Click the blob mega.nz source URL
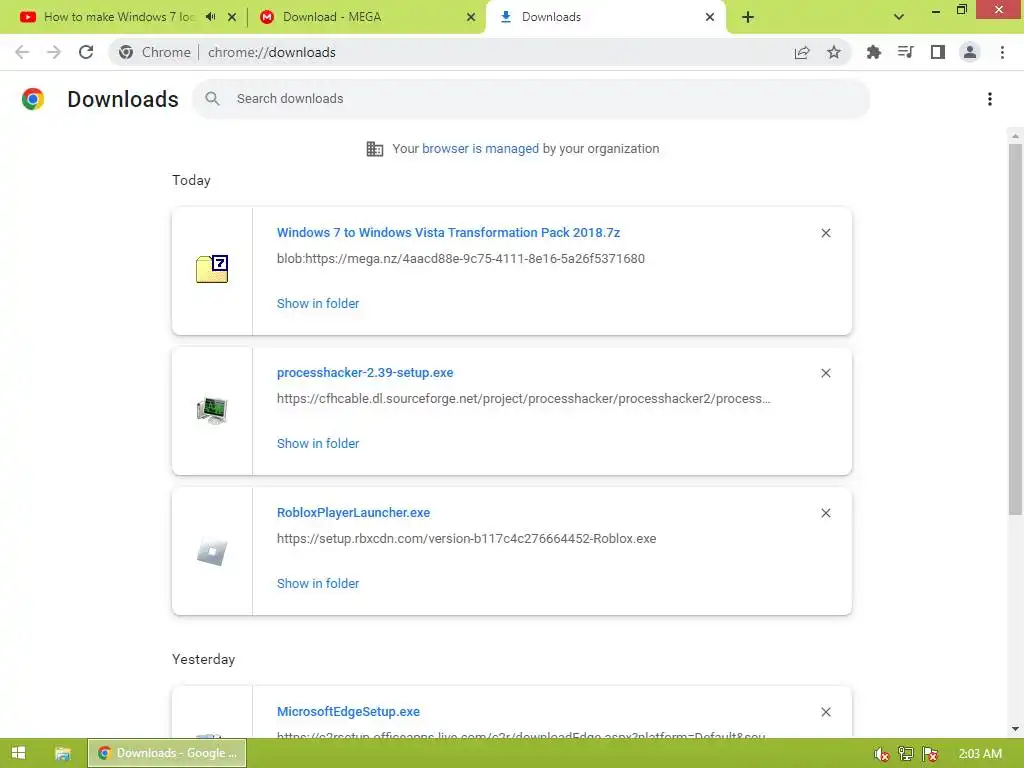Viewport: 1024px width, 768px height. 460,259
